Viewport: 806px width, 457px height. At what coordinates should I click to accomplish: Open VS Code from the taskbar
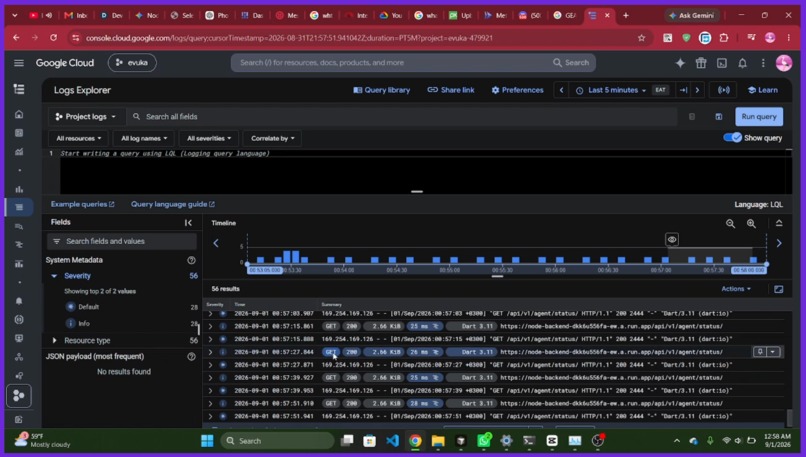coord(392,441)
